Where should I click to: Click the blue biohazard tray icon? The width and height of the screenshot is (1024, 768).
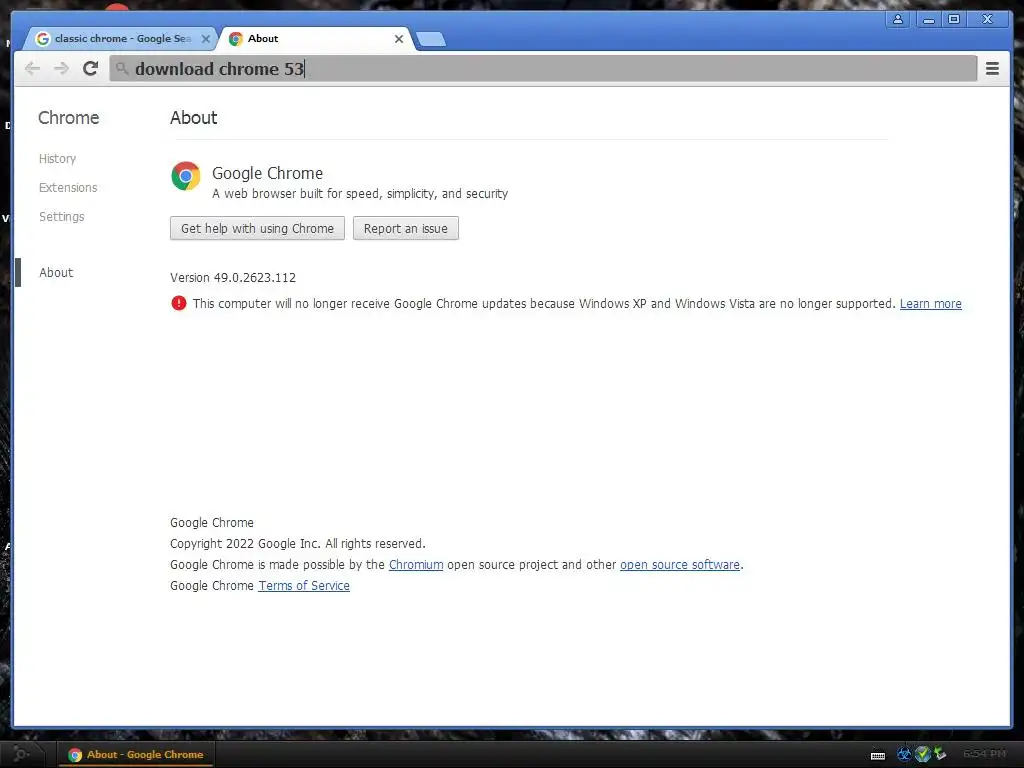pyautogui.click(x=904, y=754)
